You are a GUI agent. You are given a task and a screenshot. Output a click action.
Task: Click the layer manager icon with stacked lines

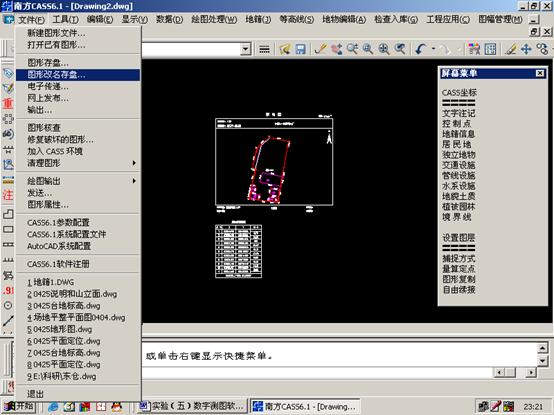click(x=264, y=49)
